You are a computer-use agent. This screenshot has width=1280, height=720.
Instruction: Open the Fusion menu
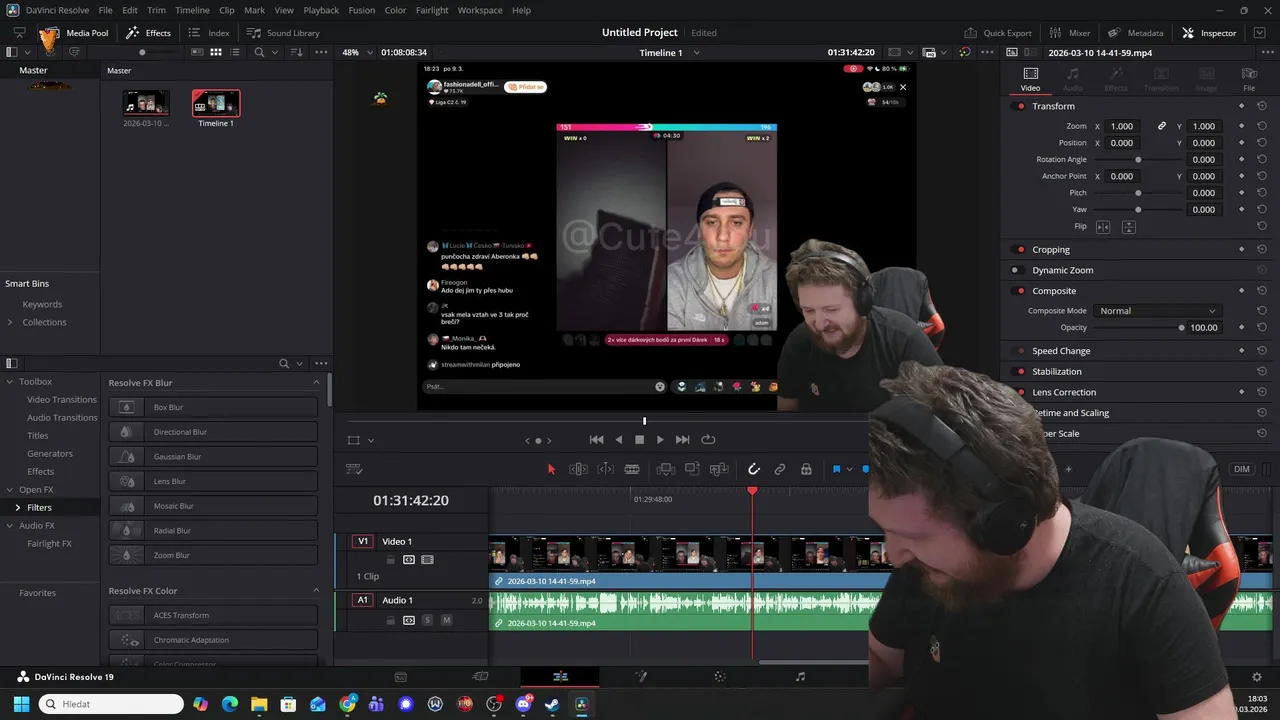[361, 10]
